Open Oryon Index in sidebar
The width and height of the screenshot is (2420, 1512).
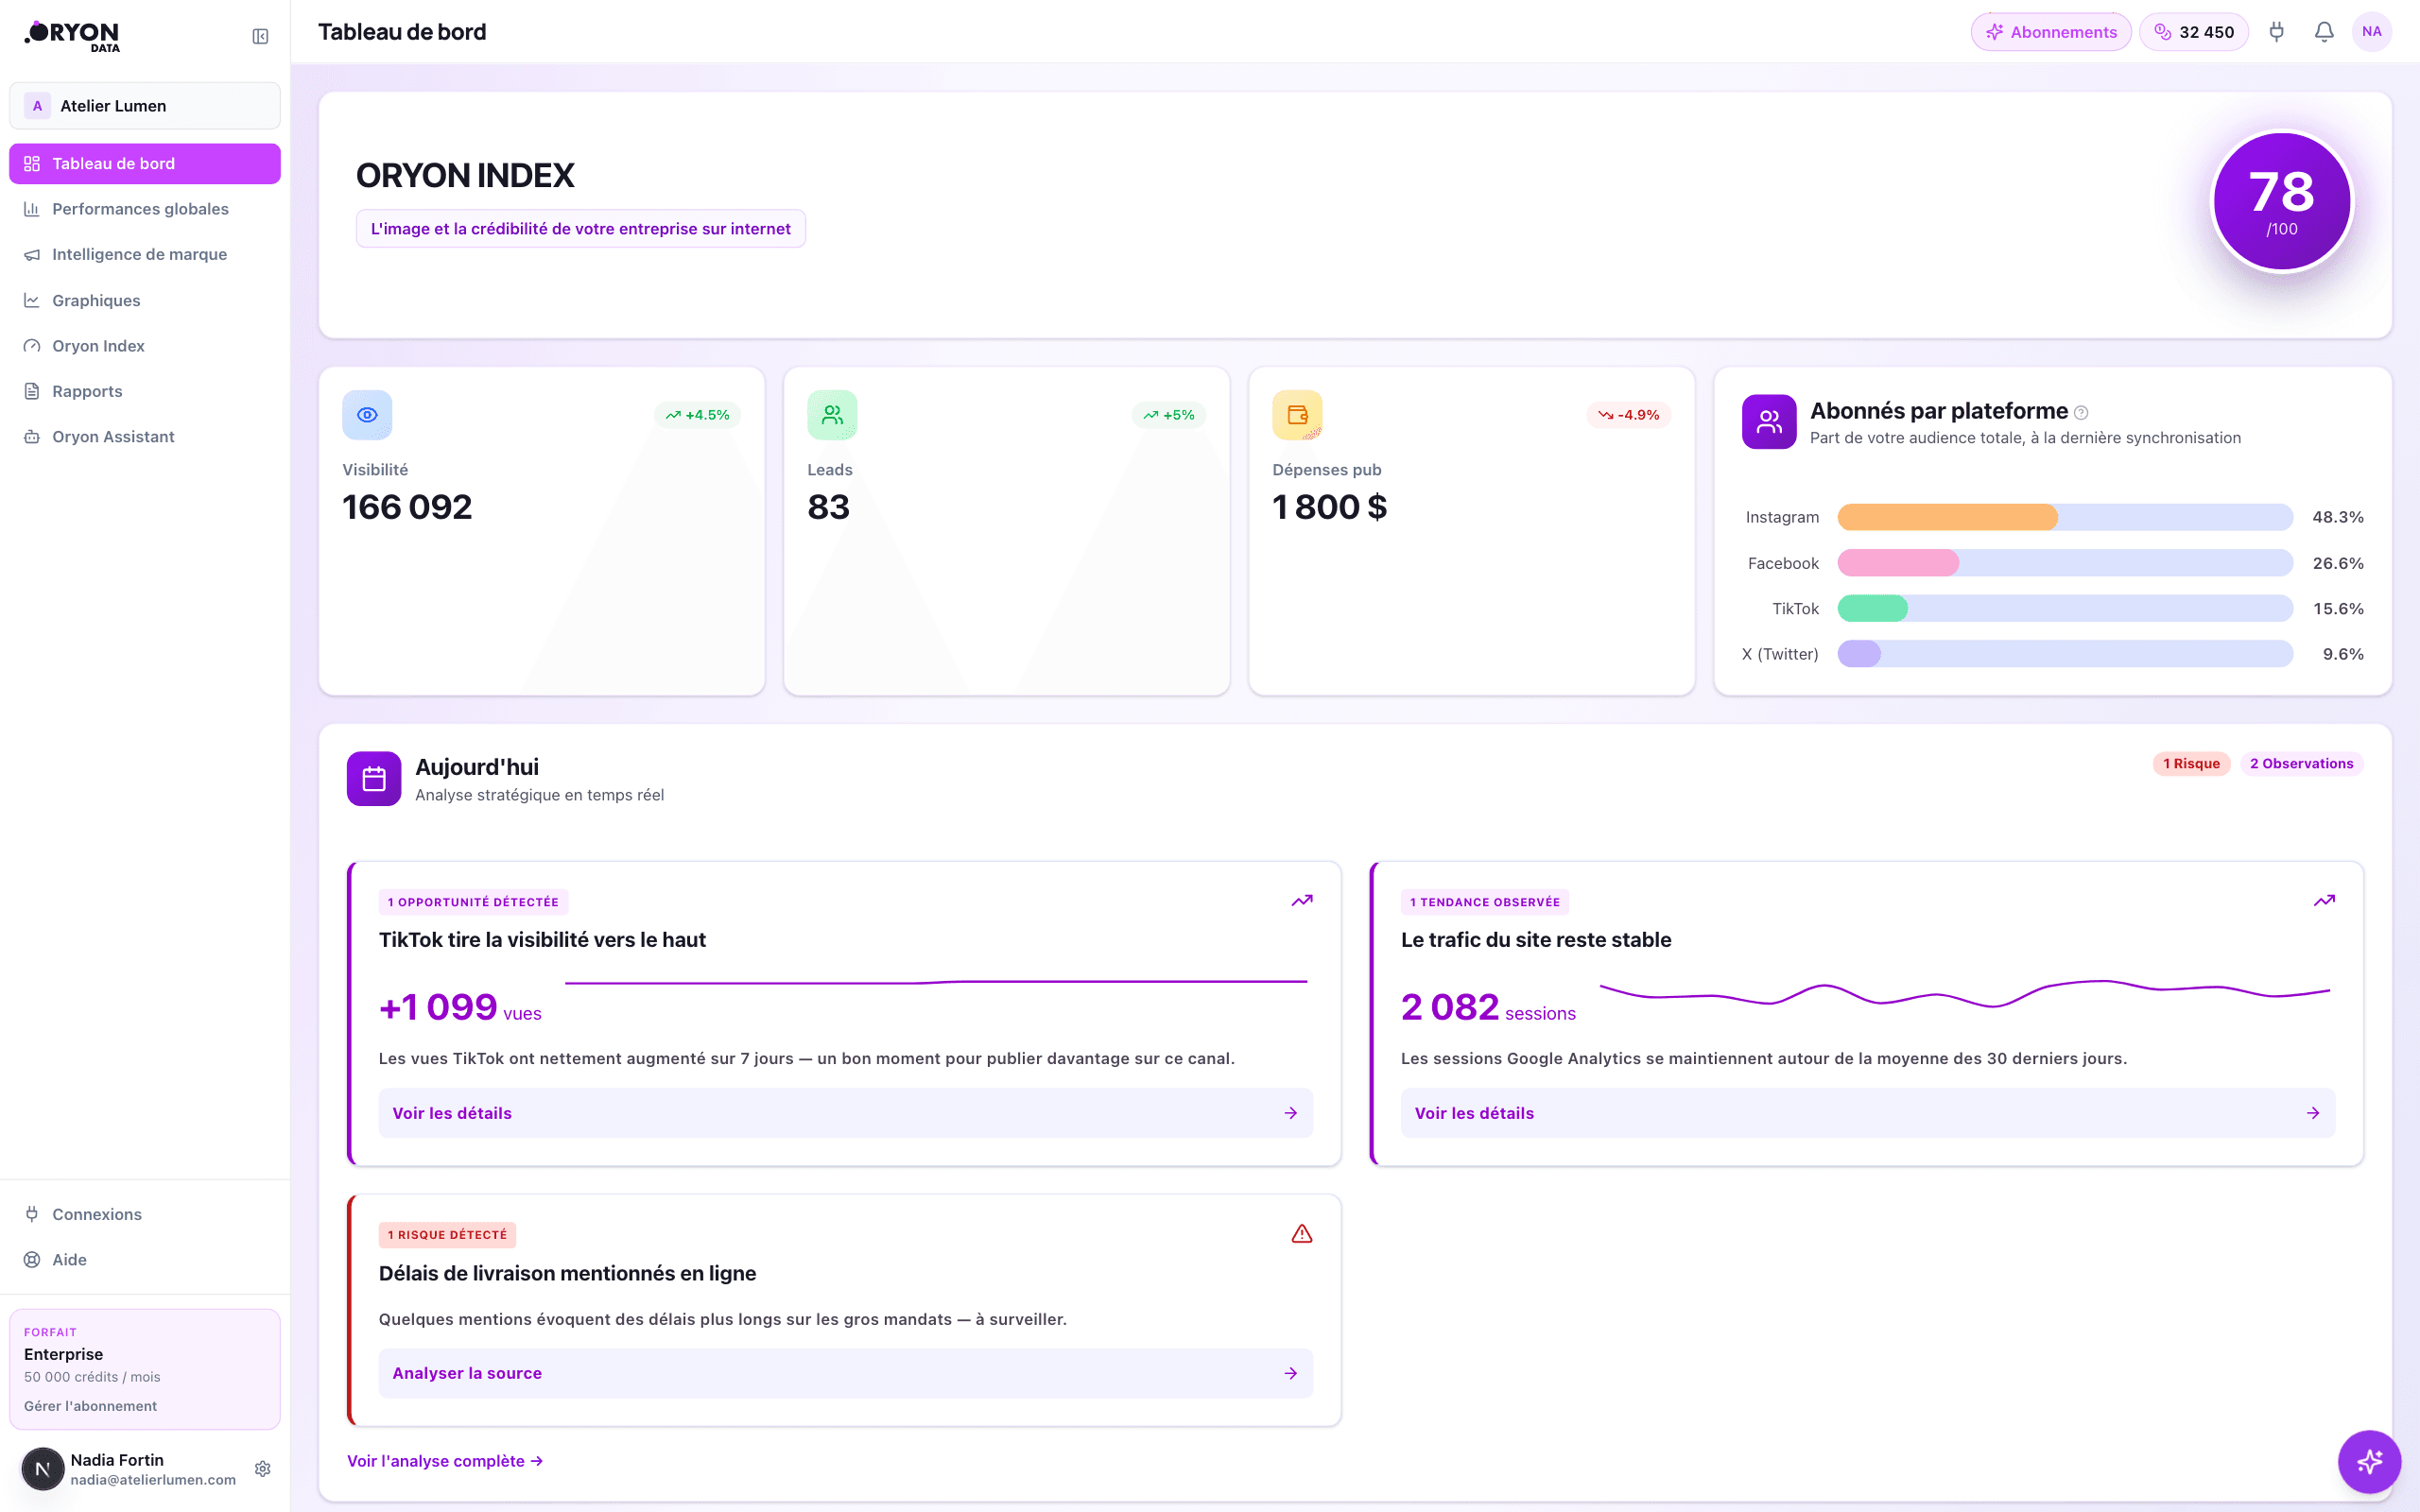pos(145,346)
